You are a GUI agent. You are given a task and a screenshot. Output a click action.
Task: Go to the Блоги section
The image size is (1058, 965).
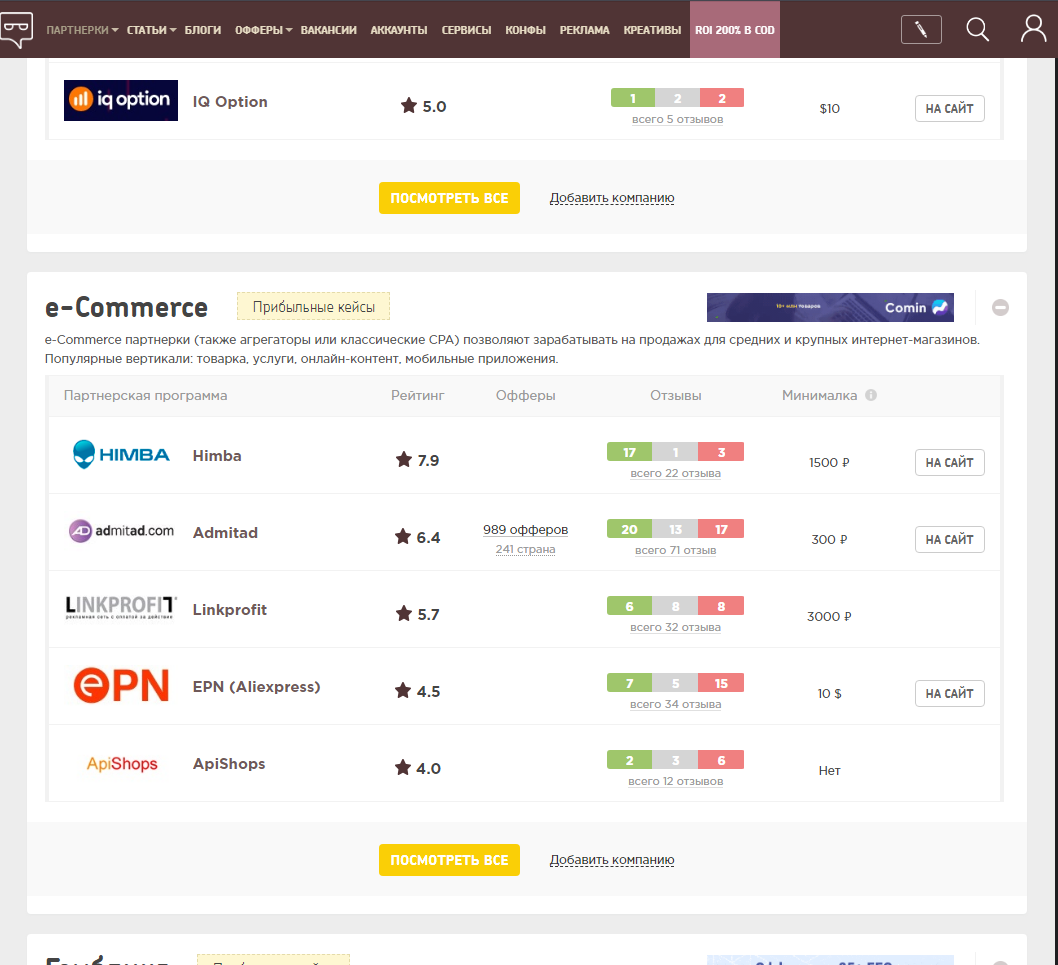tap(203, 30)
